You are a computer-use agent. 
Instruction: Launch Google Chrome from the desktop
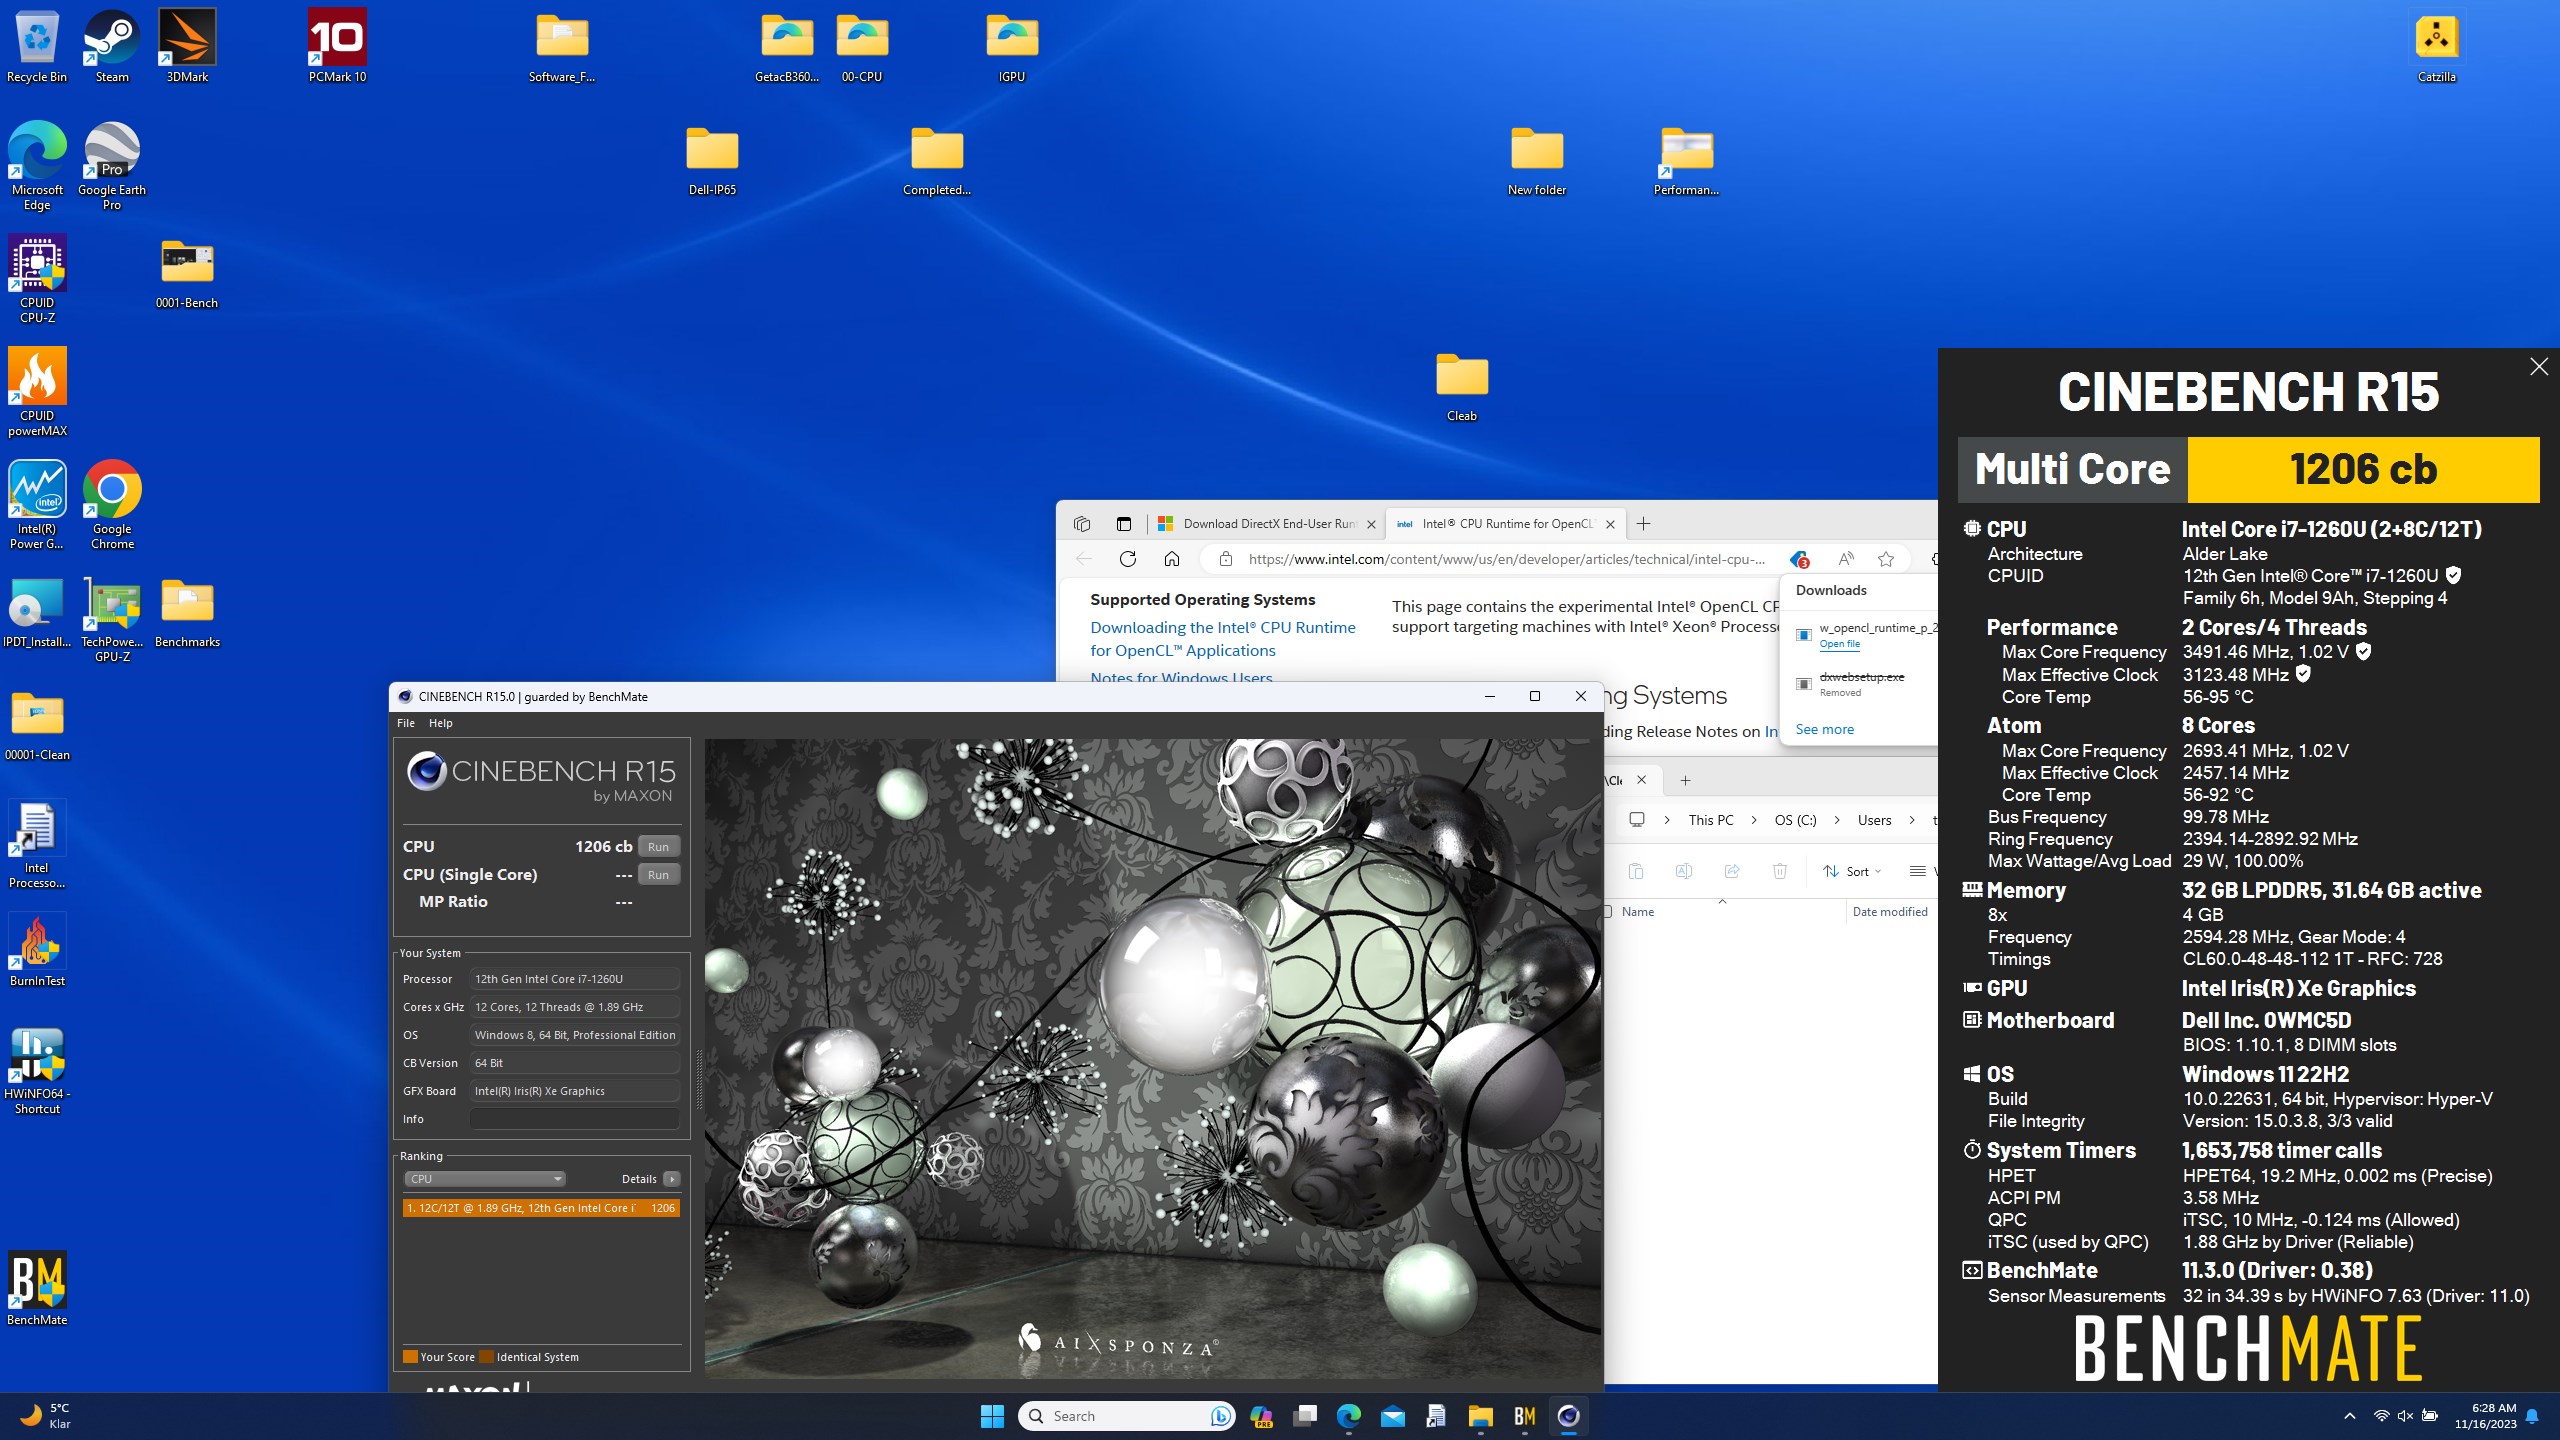(x=112, y=505)
